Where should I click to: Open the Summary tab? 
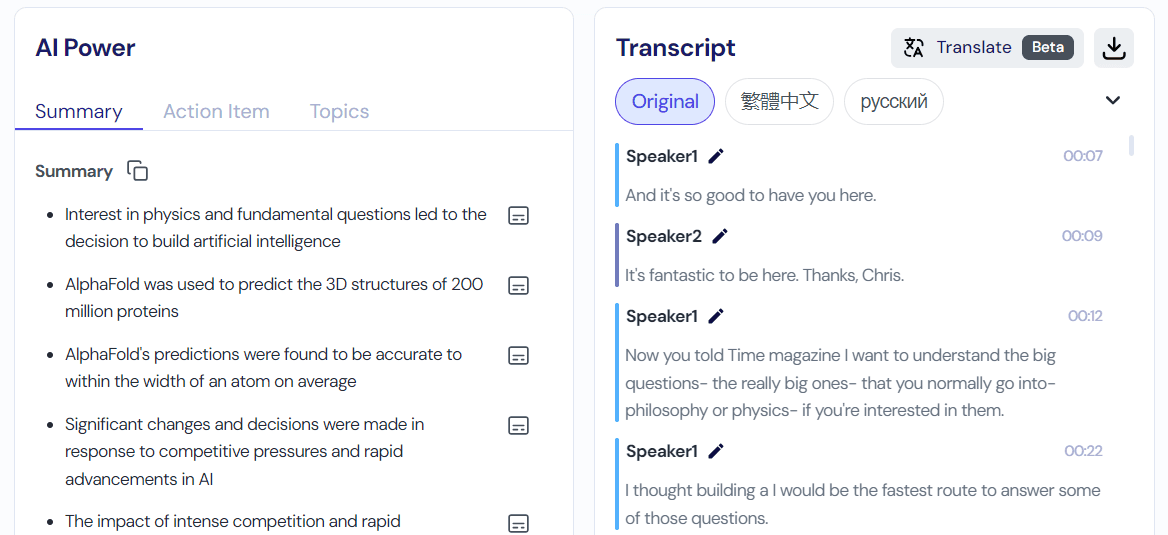[x=79, y=111]
